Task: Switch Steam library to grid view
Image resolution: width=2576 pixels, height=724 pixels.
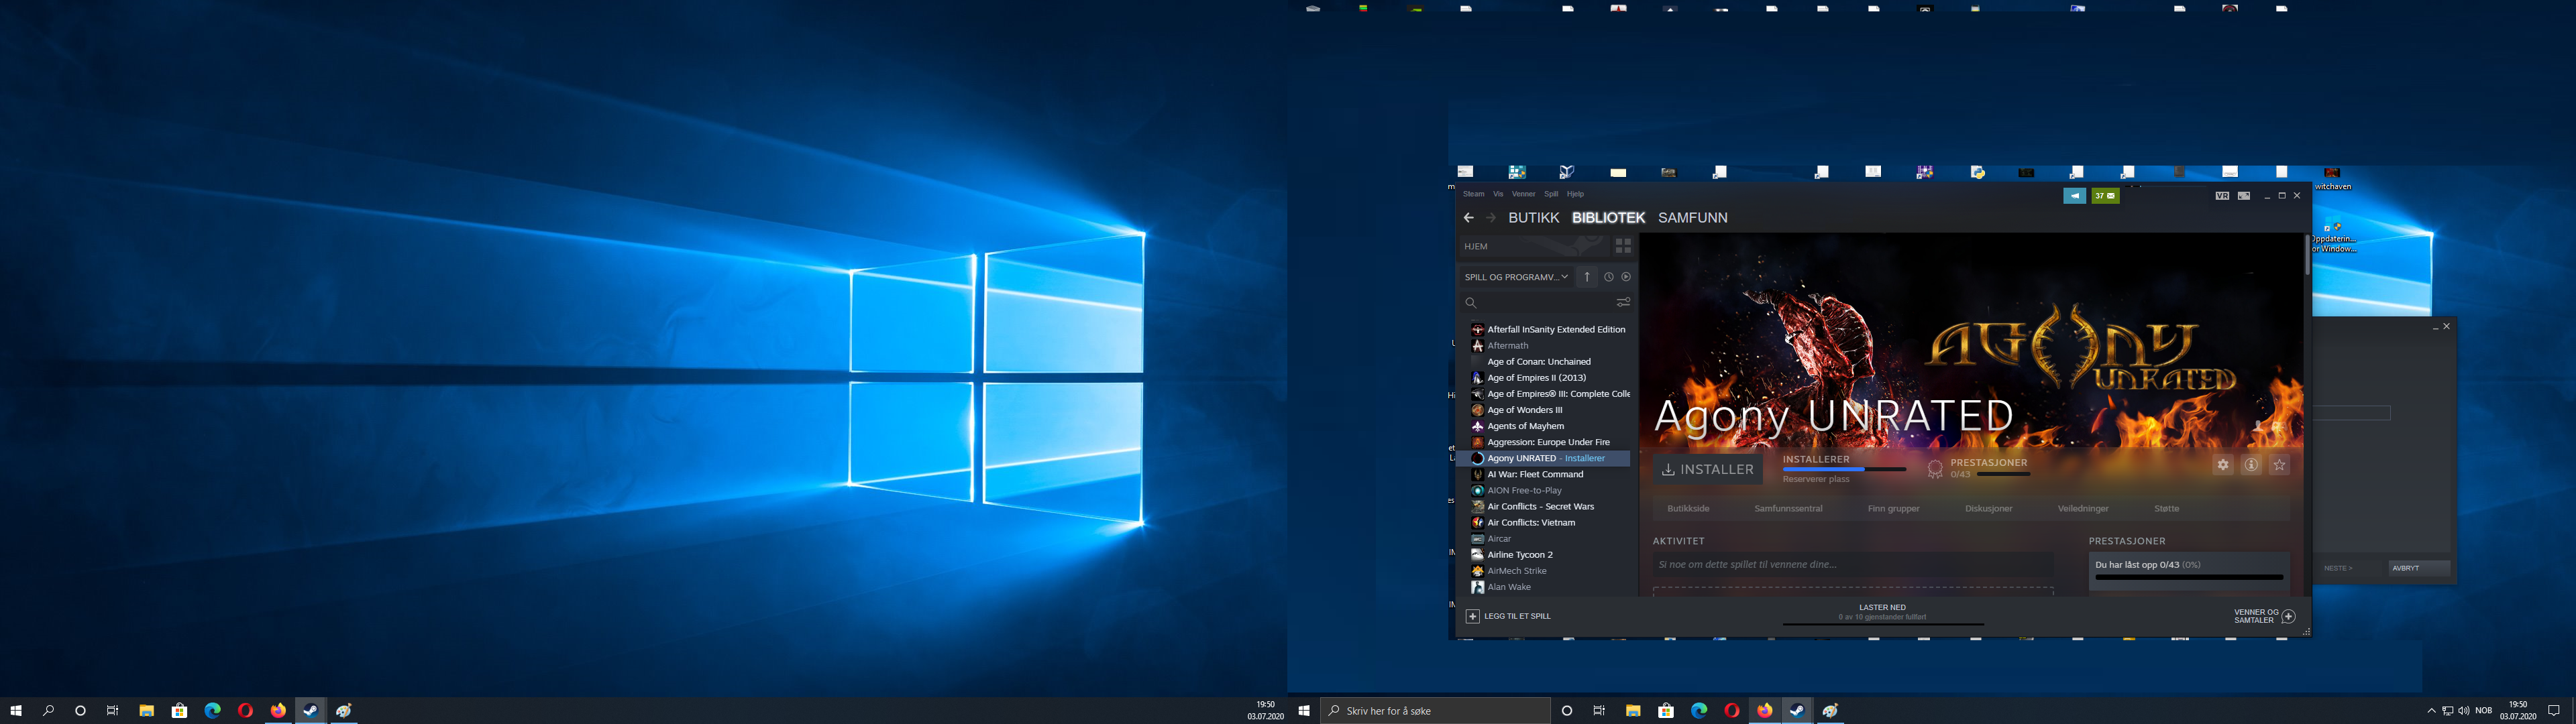Action: (1623, 246)
